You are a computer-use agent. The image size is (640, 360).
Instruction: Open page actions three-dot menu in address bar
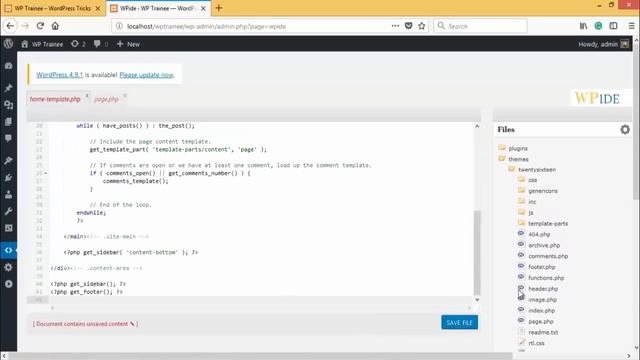(395, 26)
